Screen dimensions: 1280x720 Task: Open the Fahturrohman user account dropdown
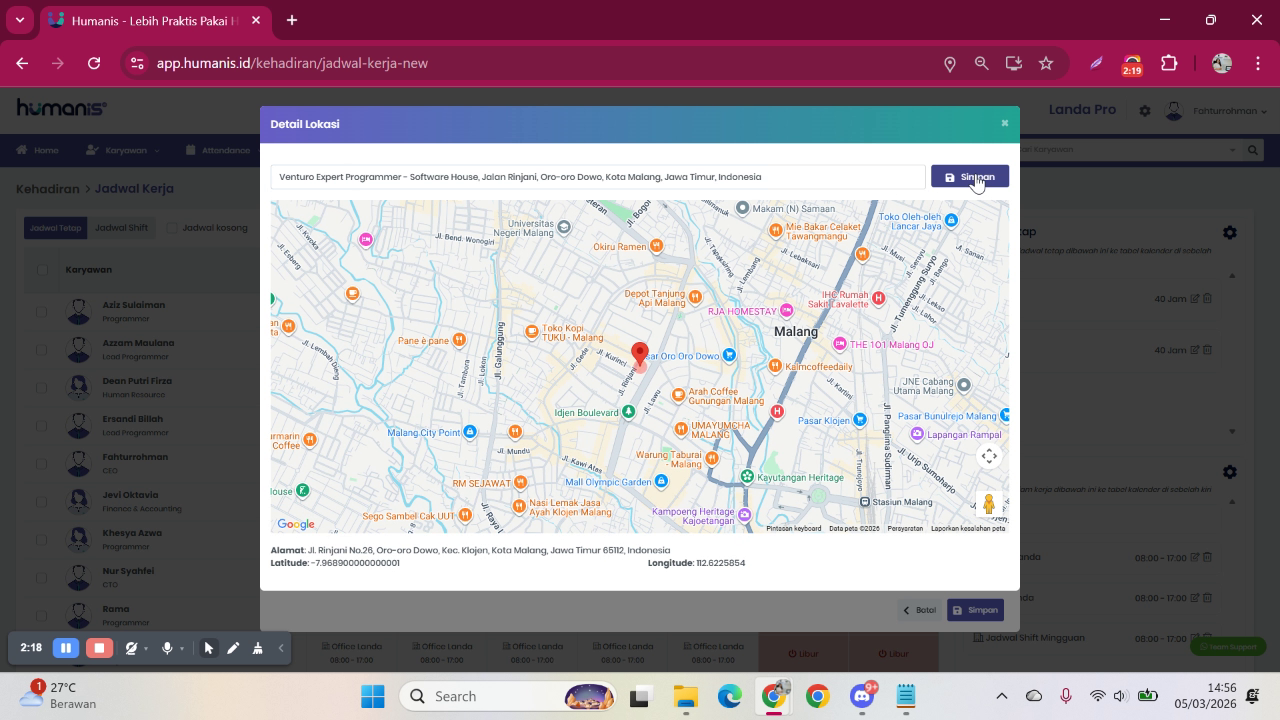point(1217,111)
